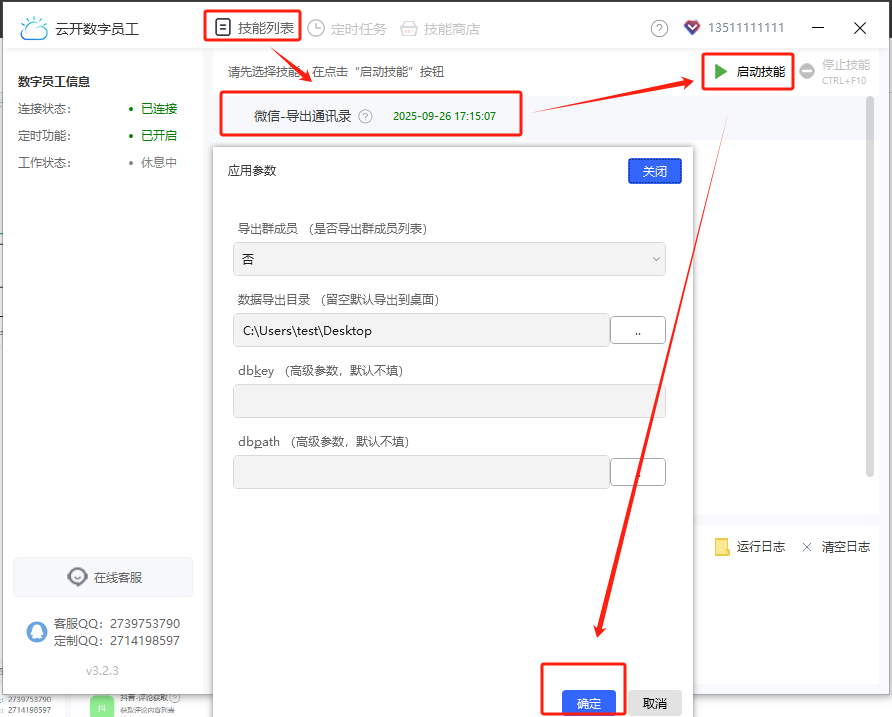Click the VIP diamond badge icon
Screen dimensions: 892x717
coord(691,28)
